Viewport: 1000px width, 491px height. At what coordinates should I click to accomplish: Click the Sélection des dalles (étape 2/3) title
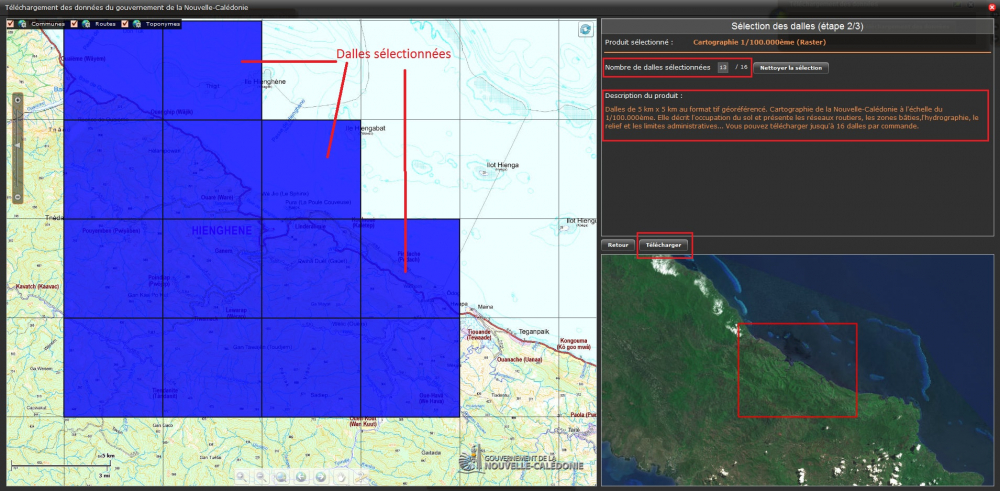797,26
